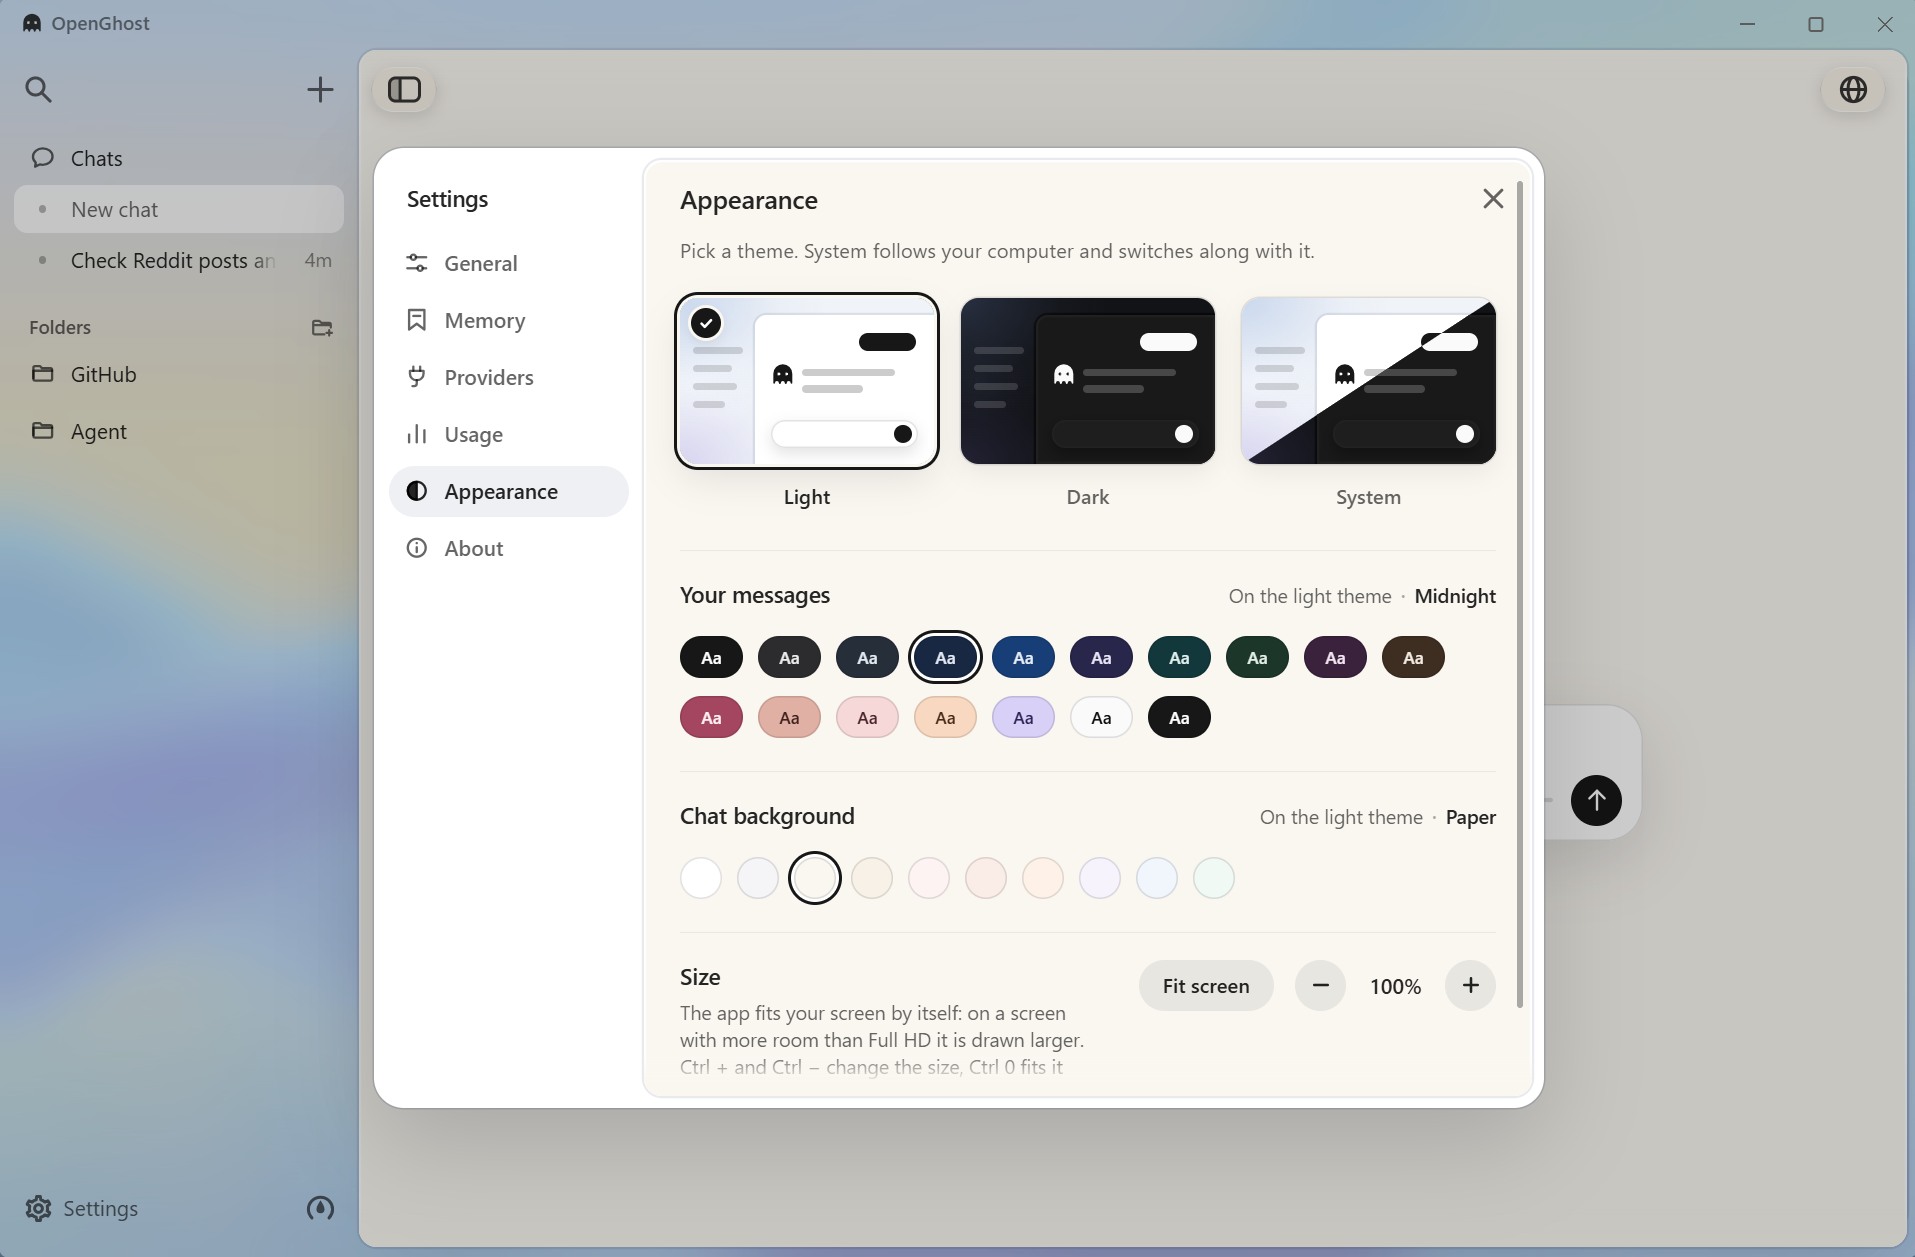Increase app size with plus button
This screenshot has width=1915, height=1257.
(1470, 986)
